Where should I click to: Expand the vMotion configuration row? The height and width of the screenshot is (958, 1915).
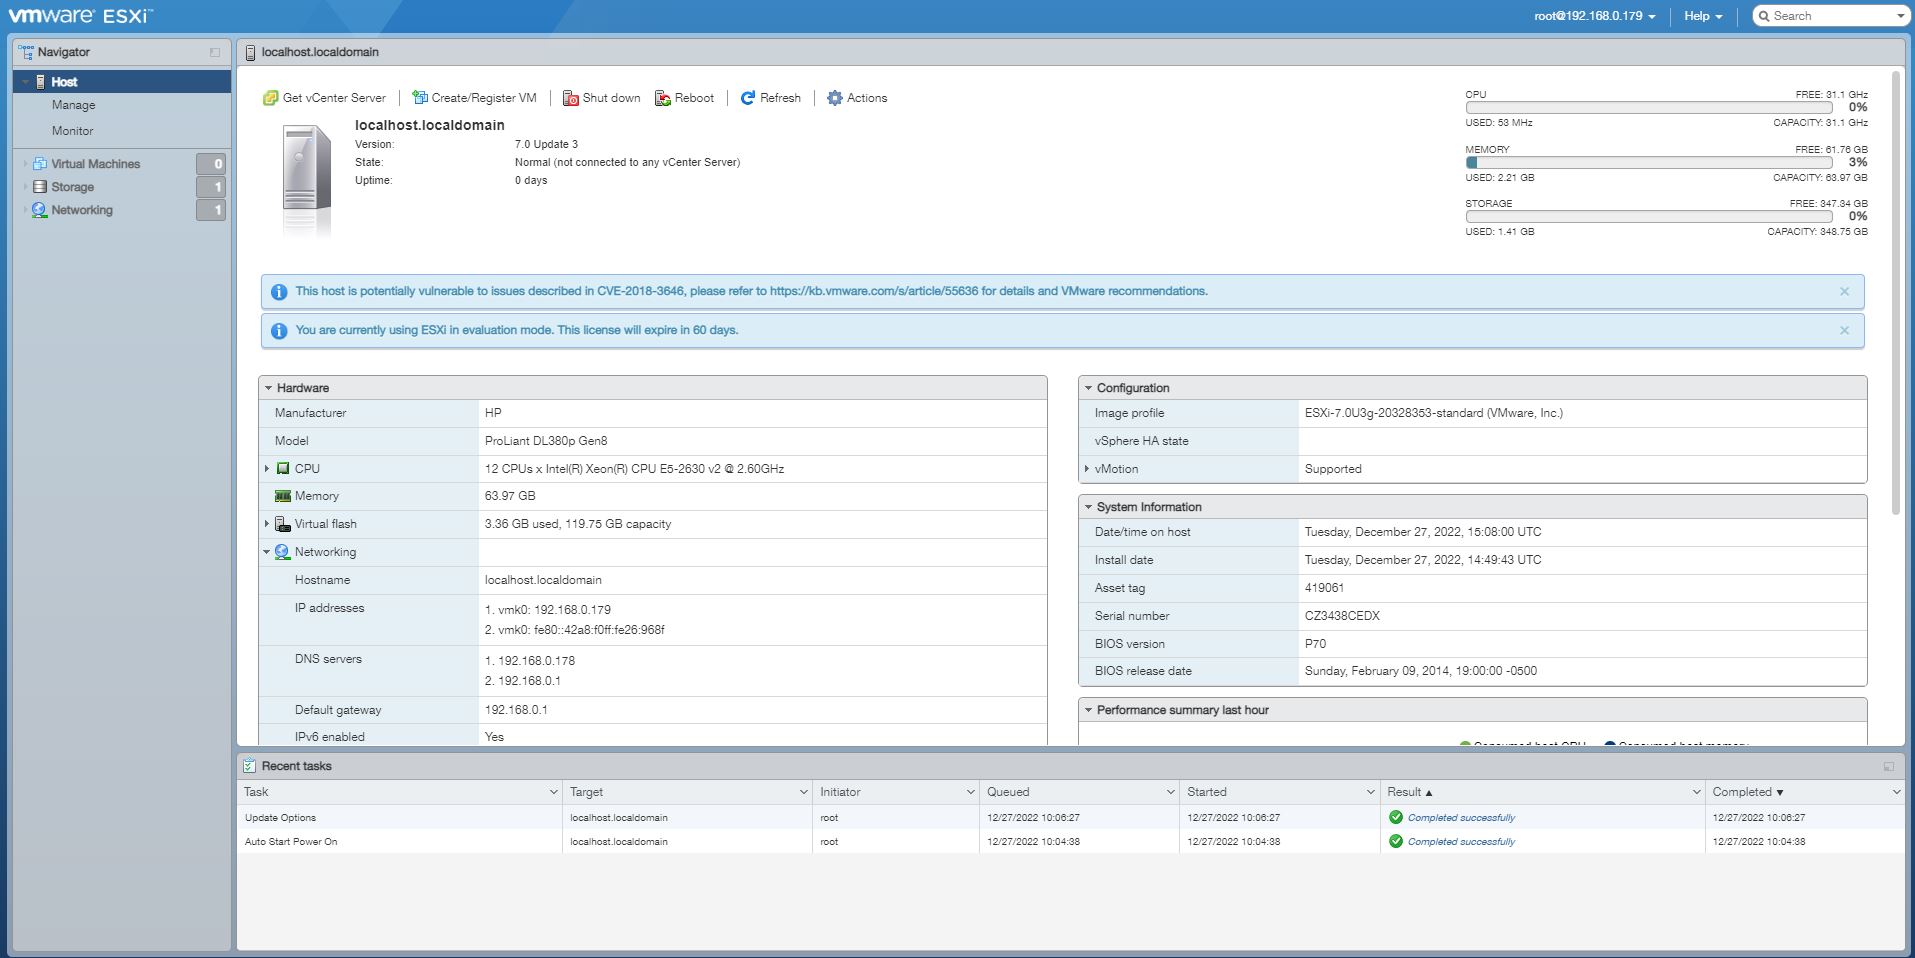pos(1088,469)
